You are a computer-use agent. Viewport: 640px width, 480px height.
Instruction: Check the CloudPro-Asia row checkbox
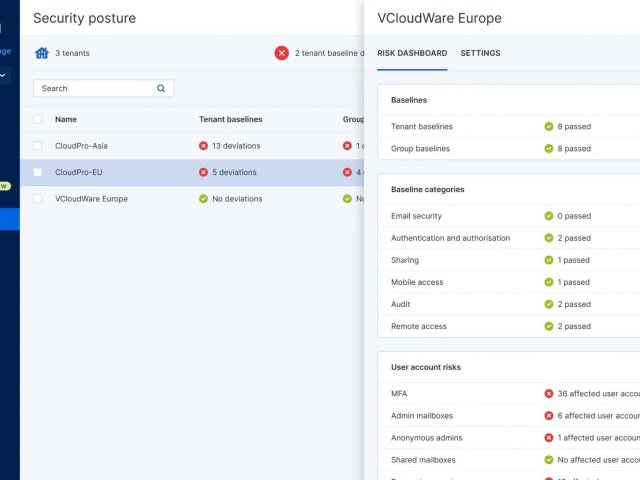(38, 146)
